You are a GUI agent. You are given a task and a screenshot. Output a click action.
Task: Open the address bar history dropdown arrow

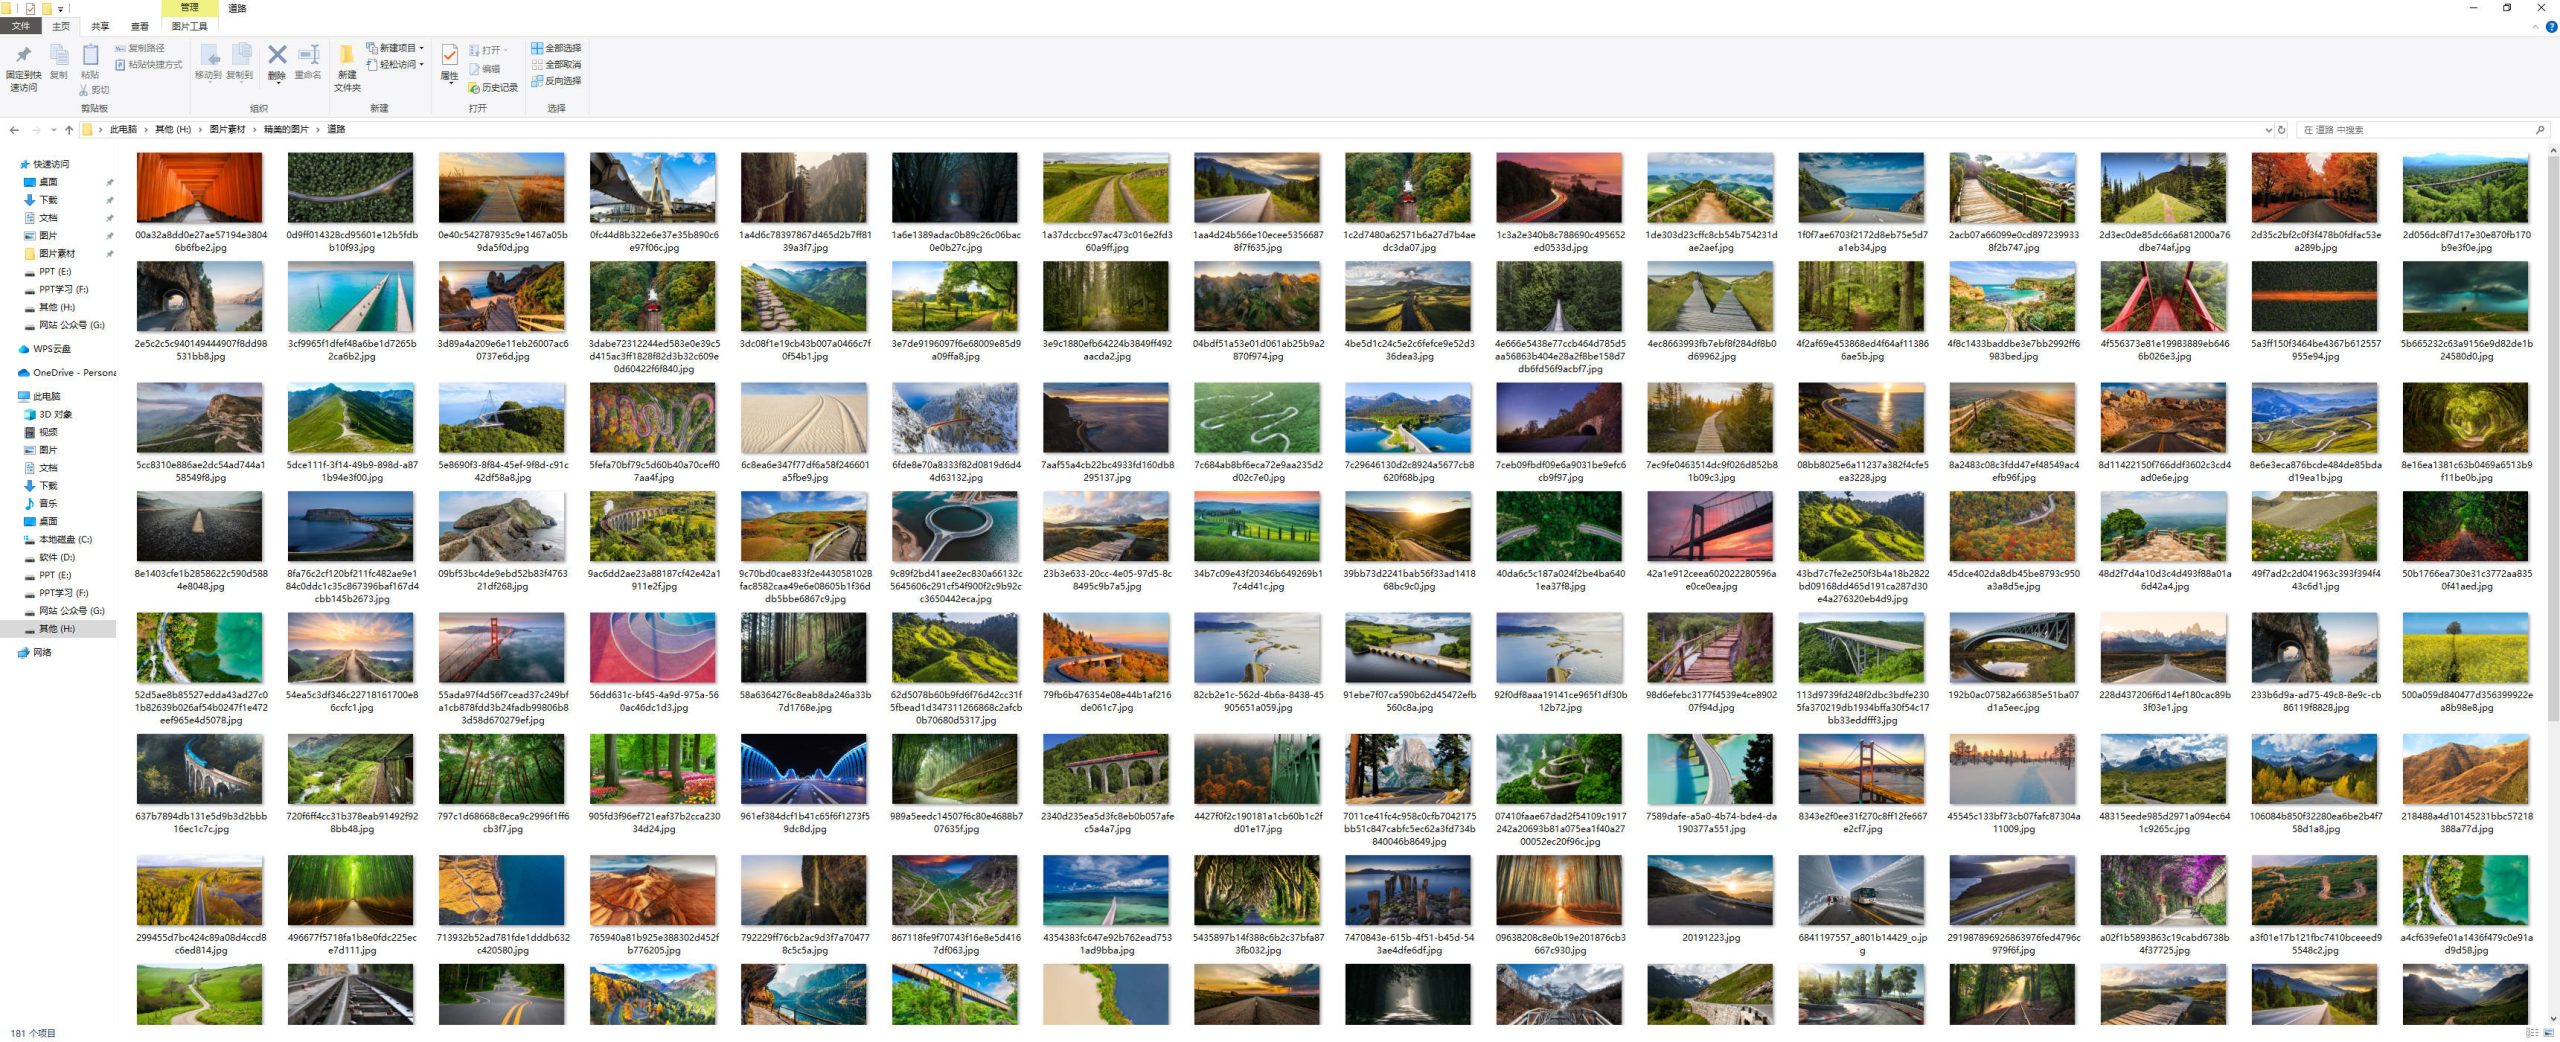click(x=2267, y=130)
